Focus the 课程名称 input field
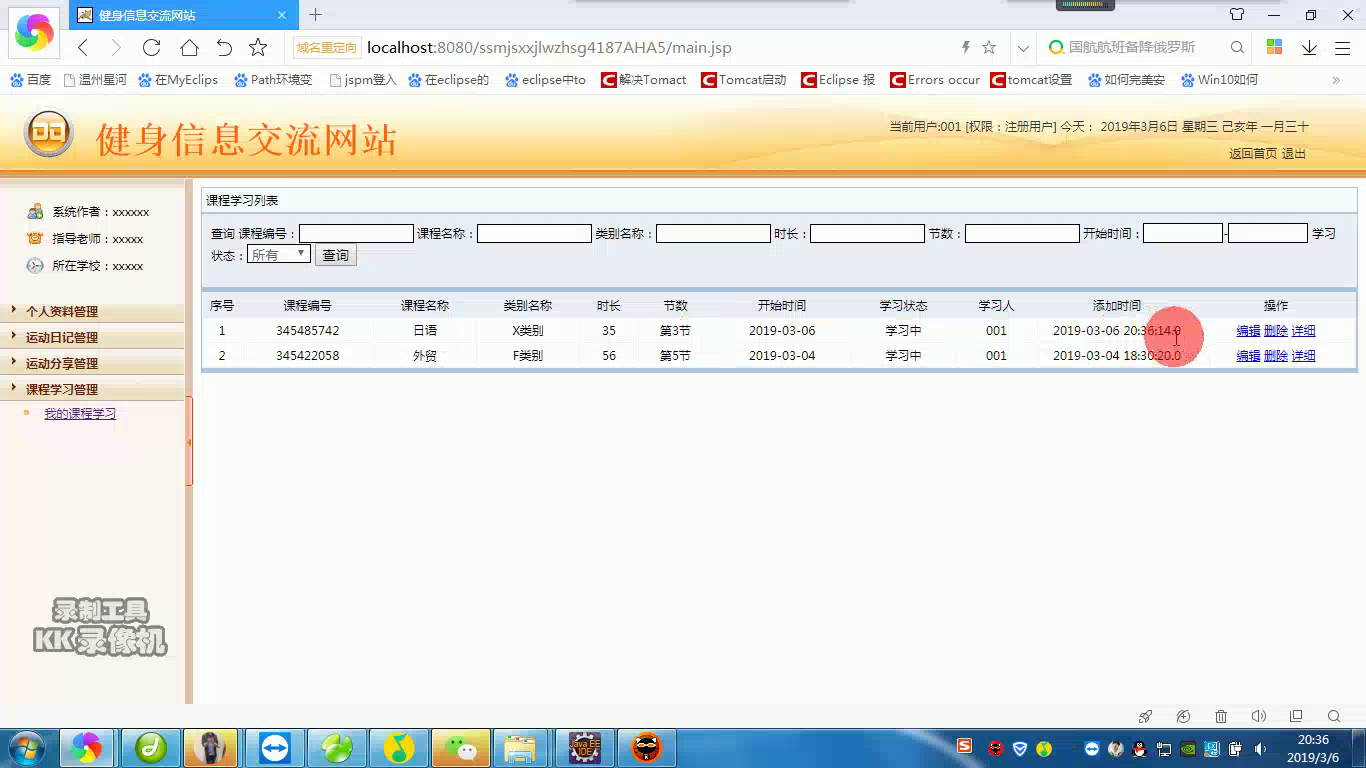The height and width of the screenshot is (768, 1366). click(534, 233)
